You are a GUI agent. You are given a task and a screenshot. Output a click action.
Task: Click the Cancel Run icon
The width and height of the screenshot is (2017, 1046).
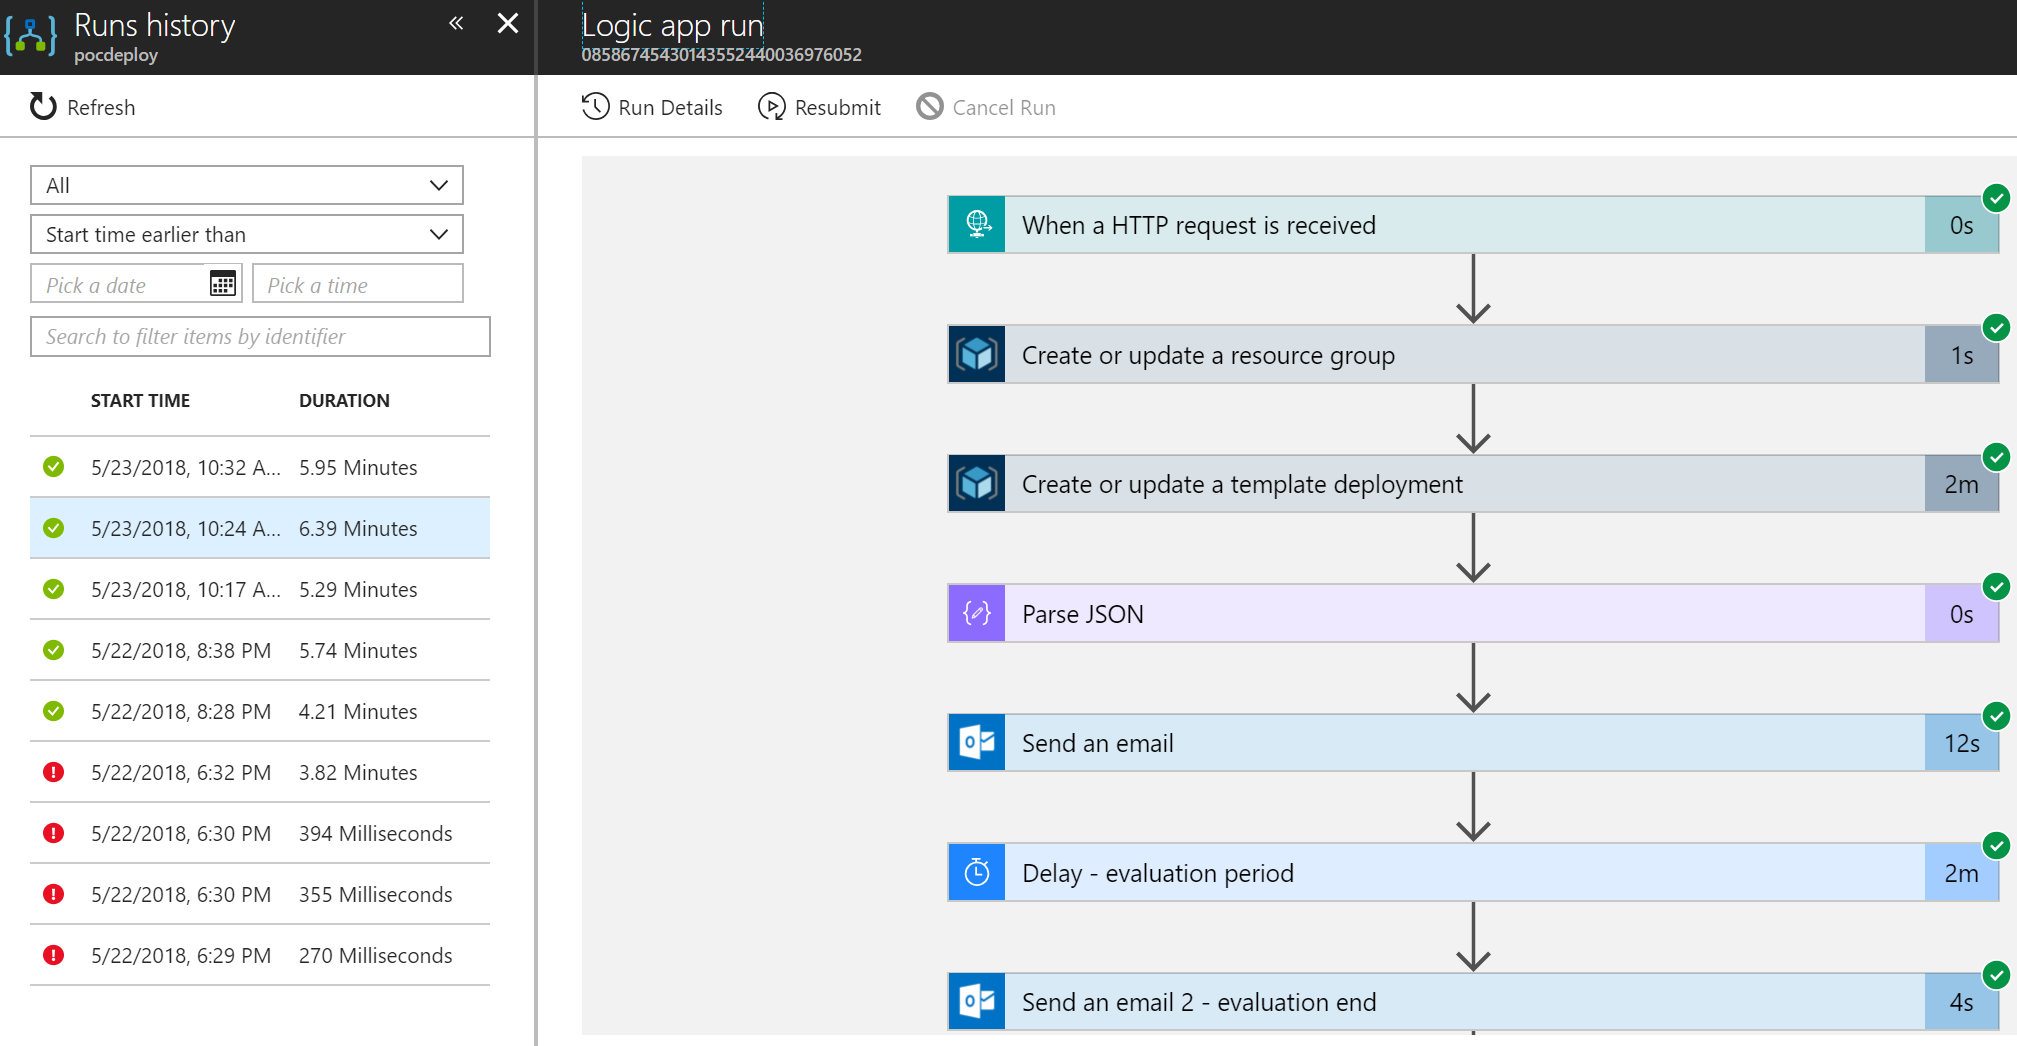click(x=929, y=106)
